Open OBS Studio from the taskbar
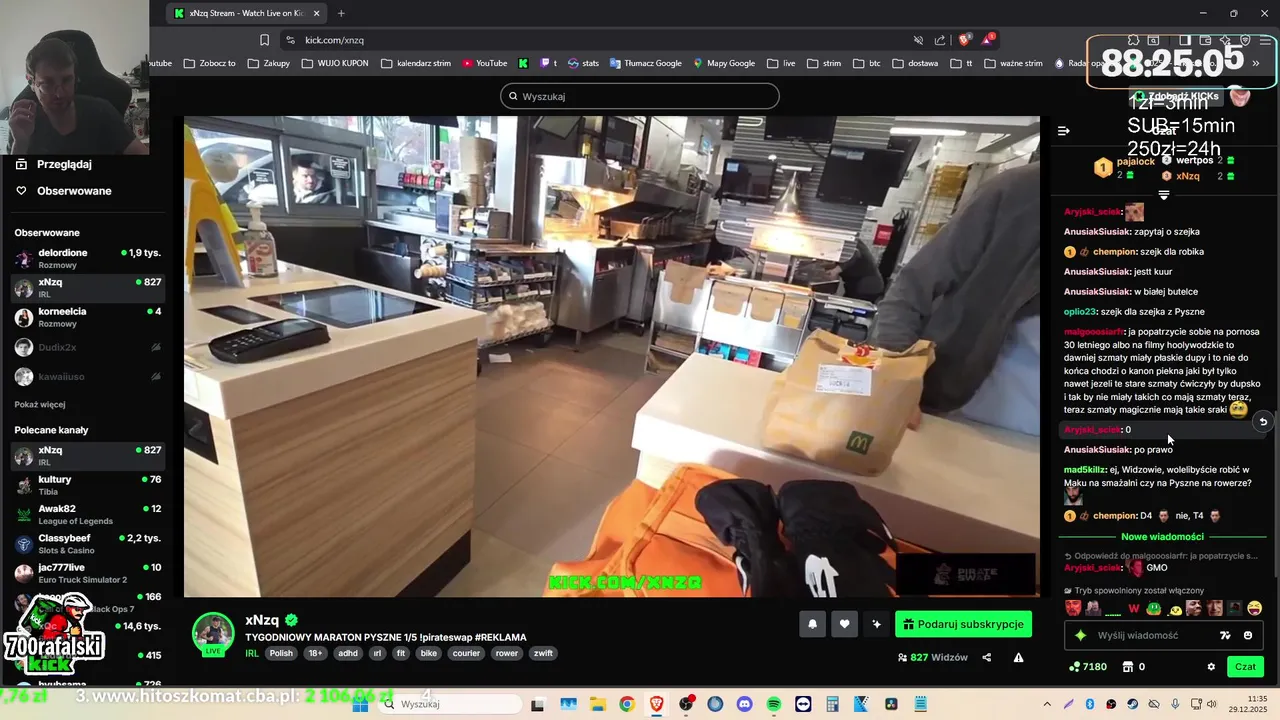The height and width of the screenshot is (720, 1280). (x=685, y=704)
